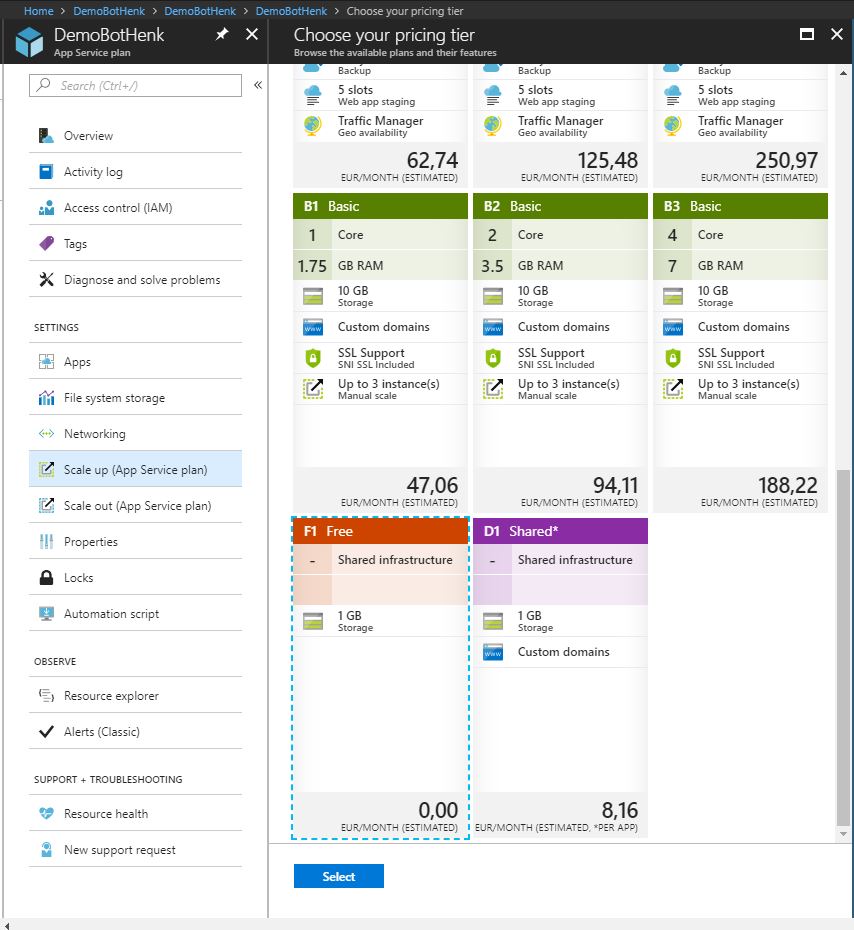Open the Activity log icon
The image size is (854, 930).
[46, 171]
